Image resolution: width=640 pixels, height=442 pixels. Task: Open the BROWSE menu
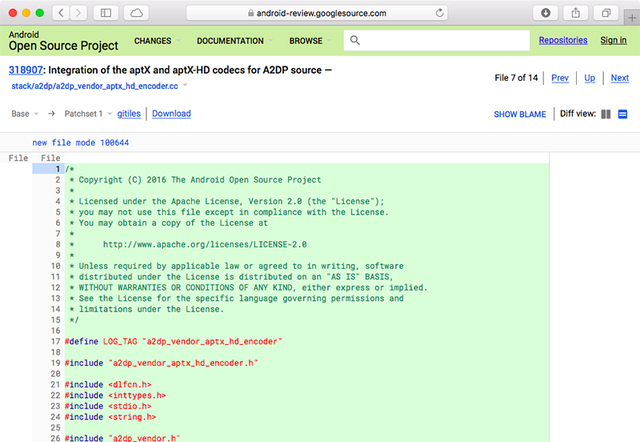pos(310,41)
